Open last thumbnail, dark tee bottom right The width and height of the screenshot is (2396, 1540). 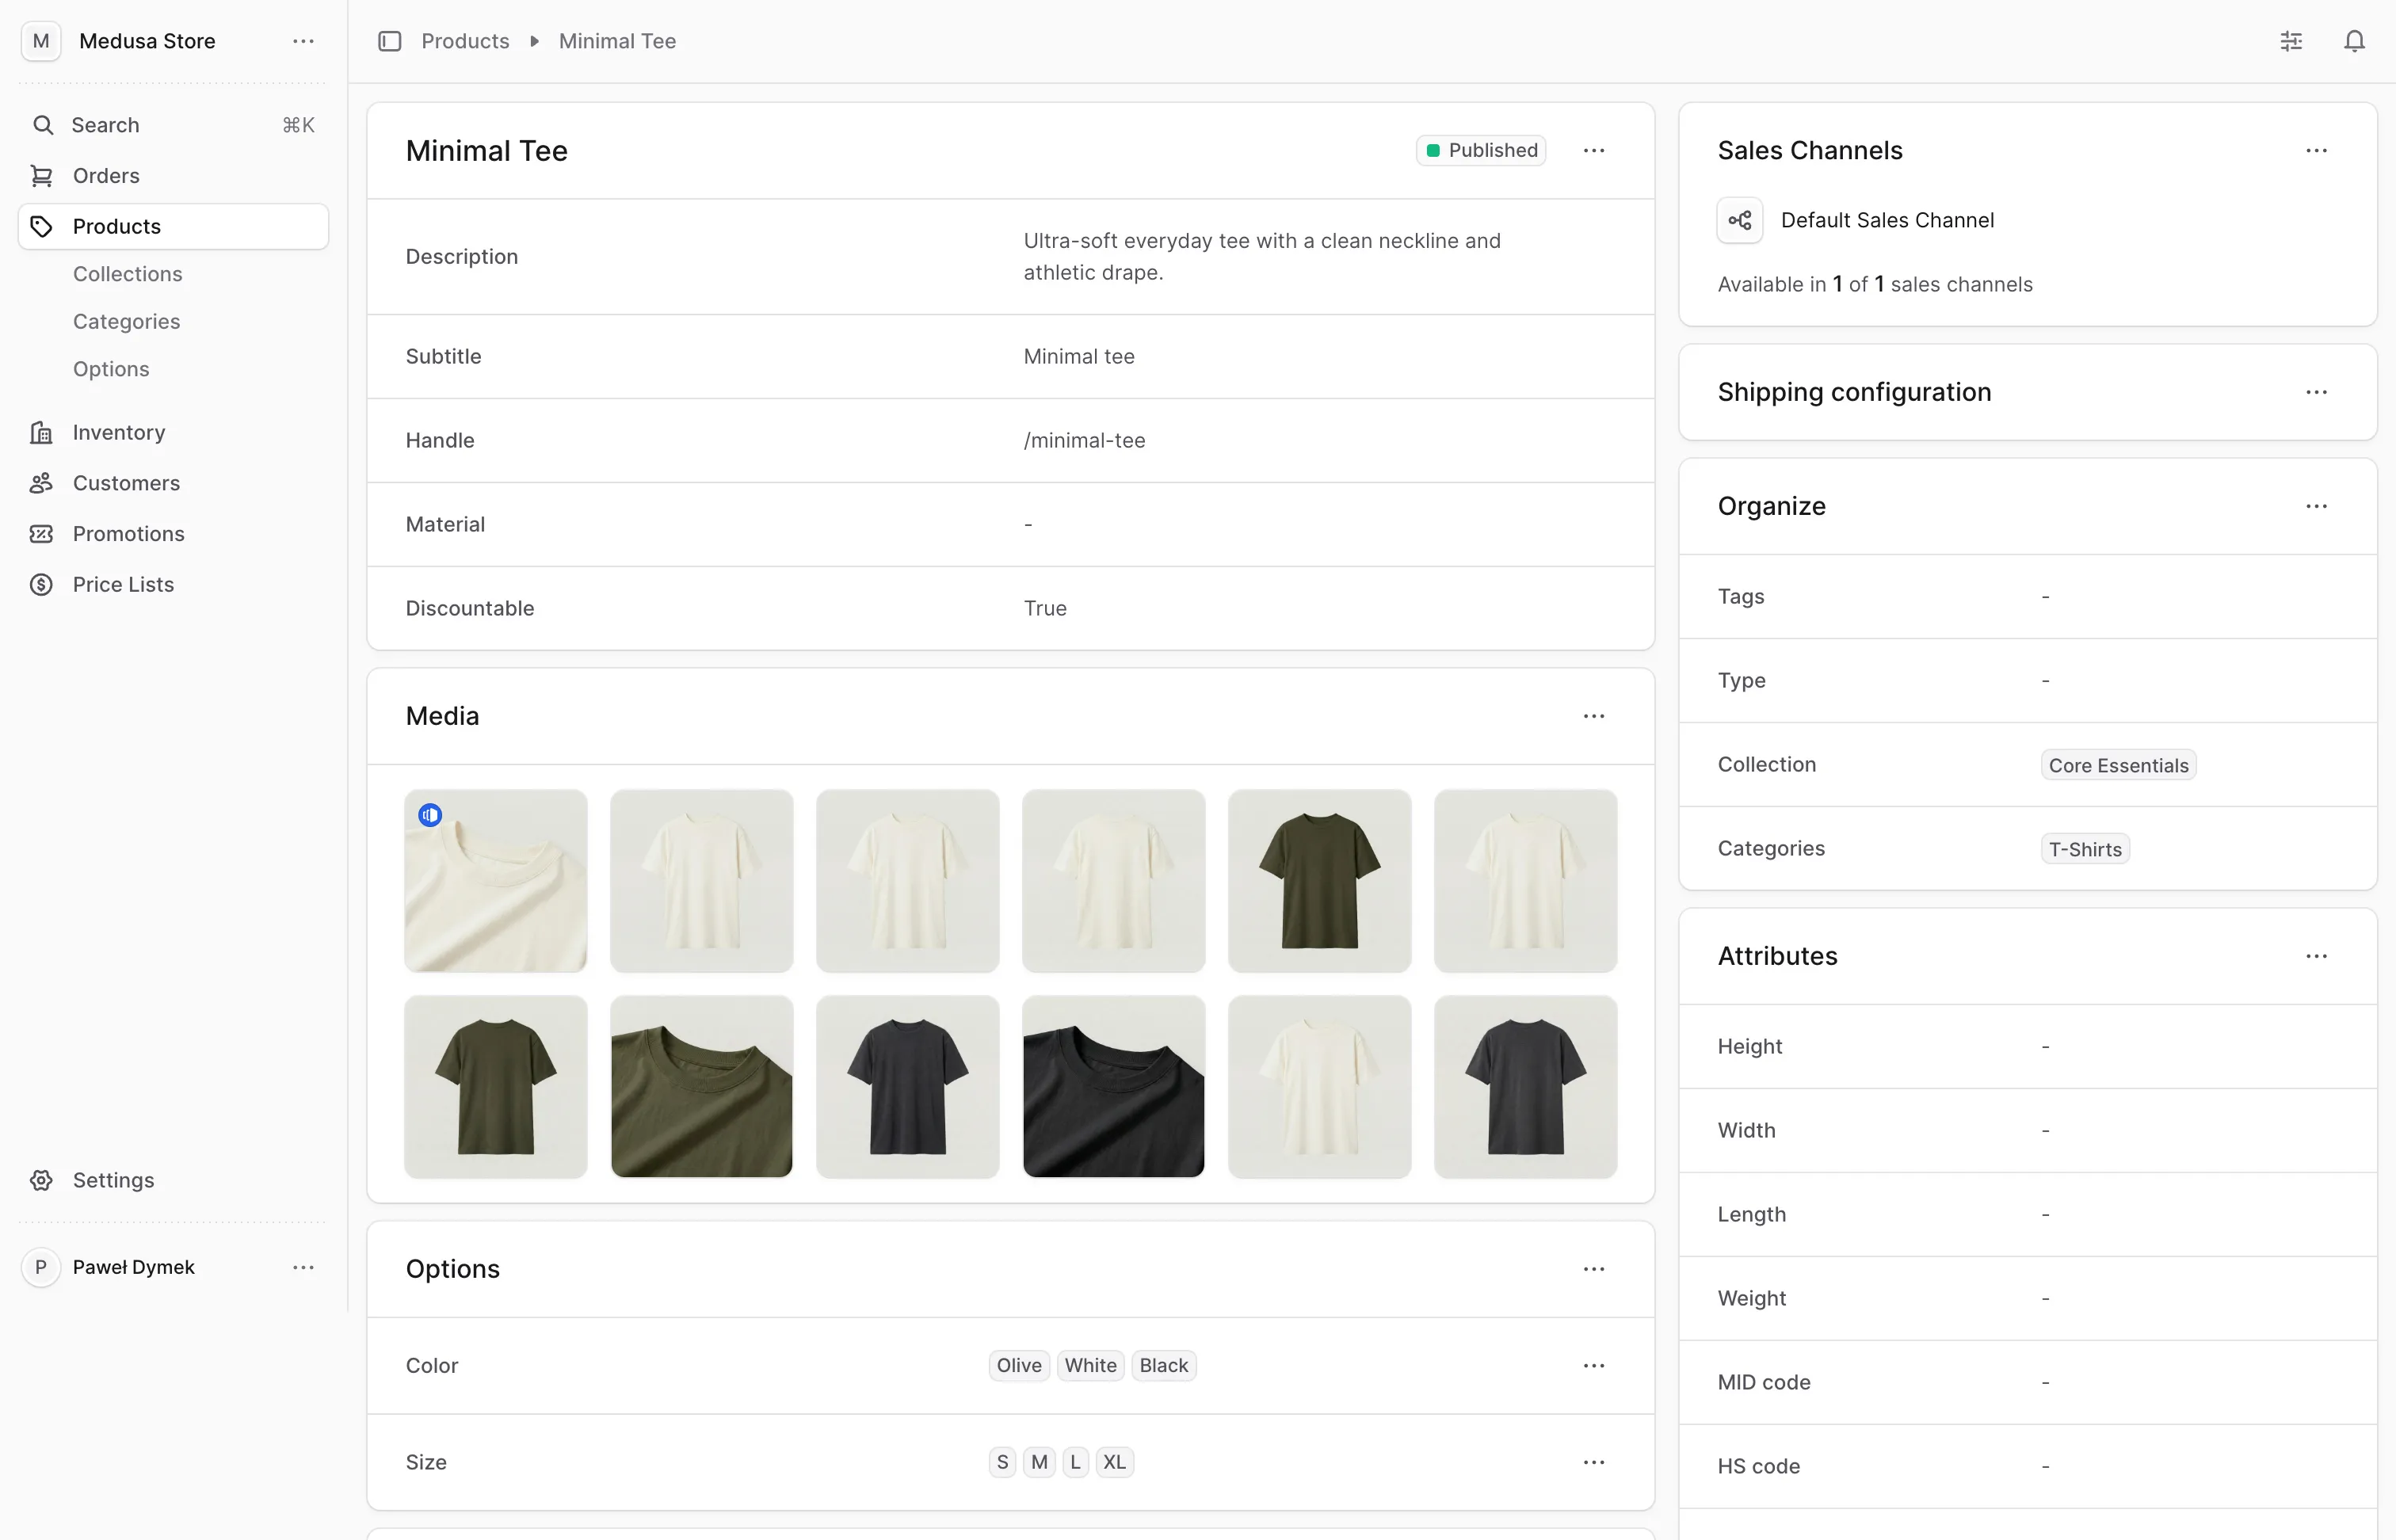click(x=1525, y=1087)
